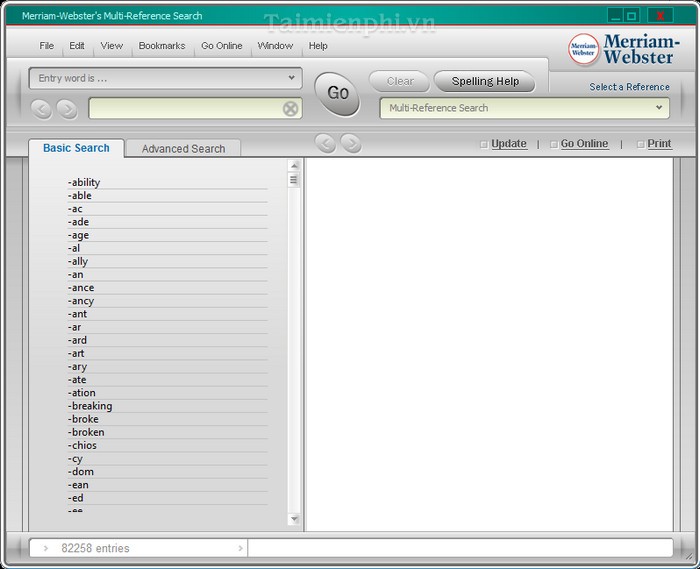Image resolution: width=700 pixels, height=569 pixels.
Task: Select '-art' in the word list
Action: (76, 353)
